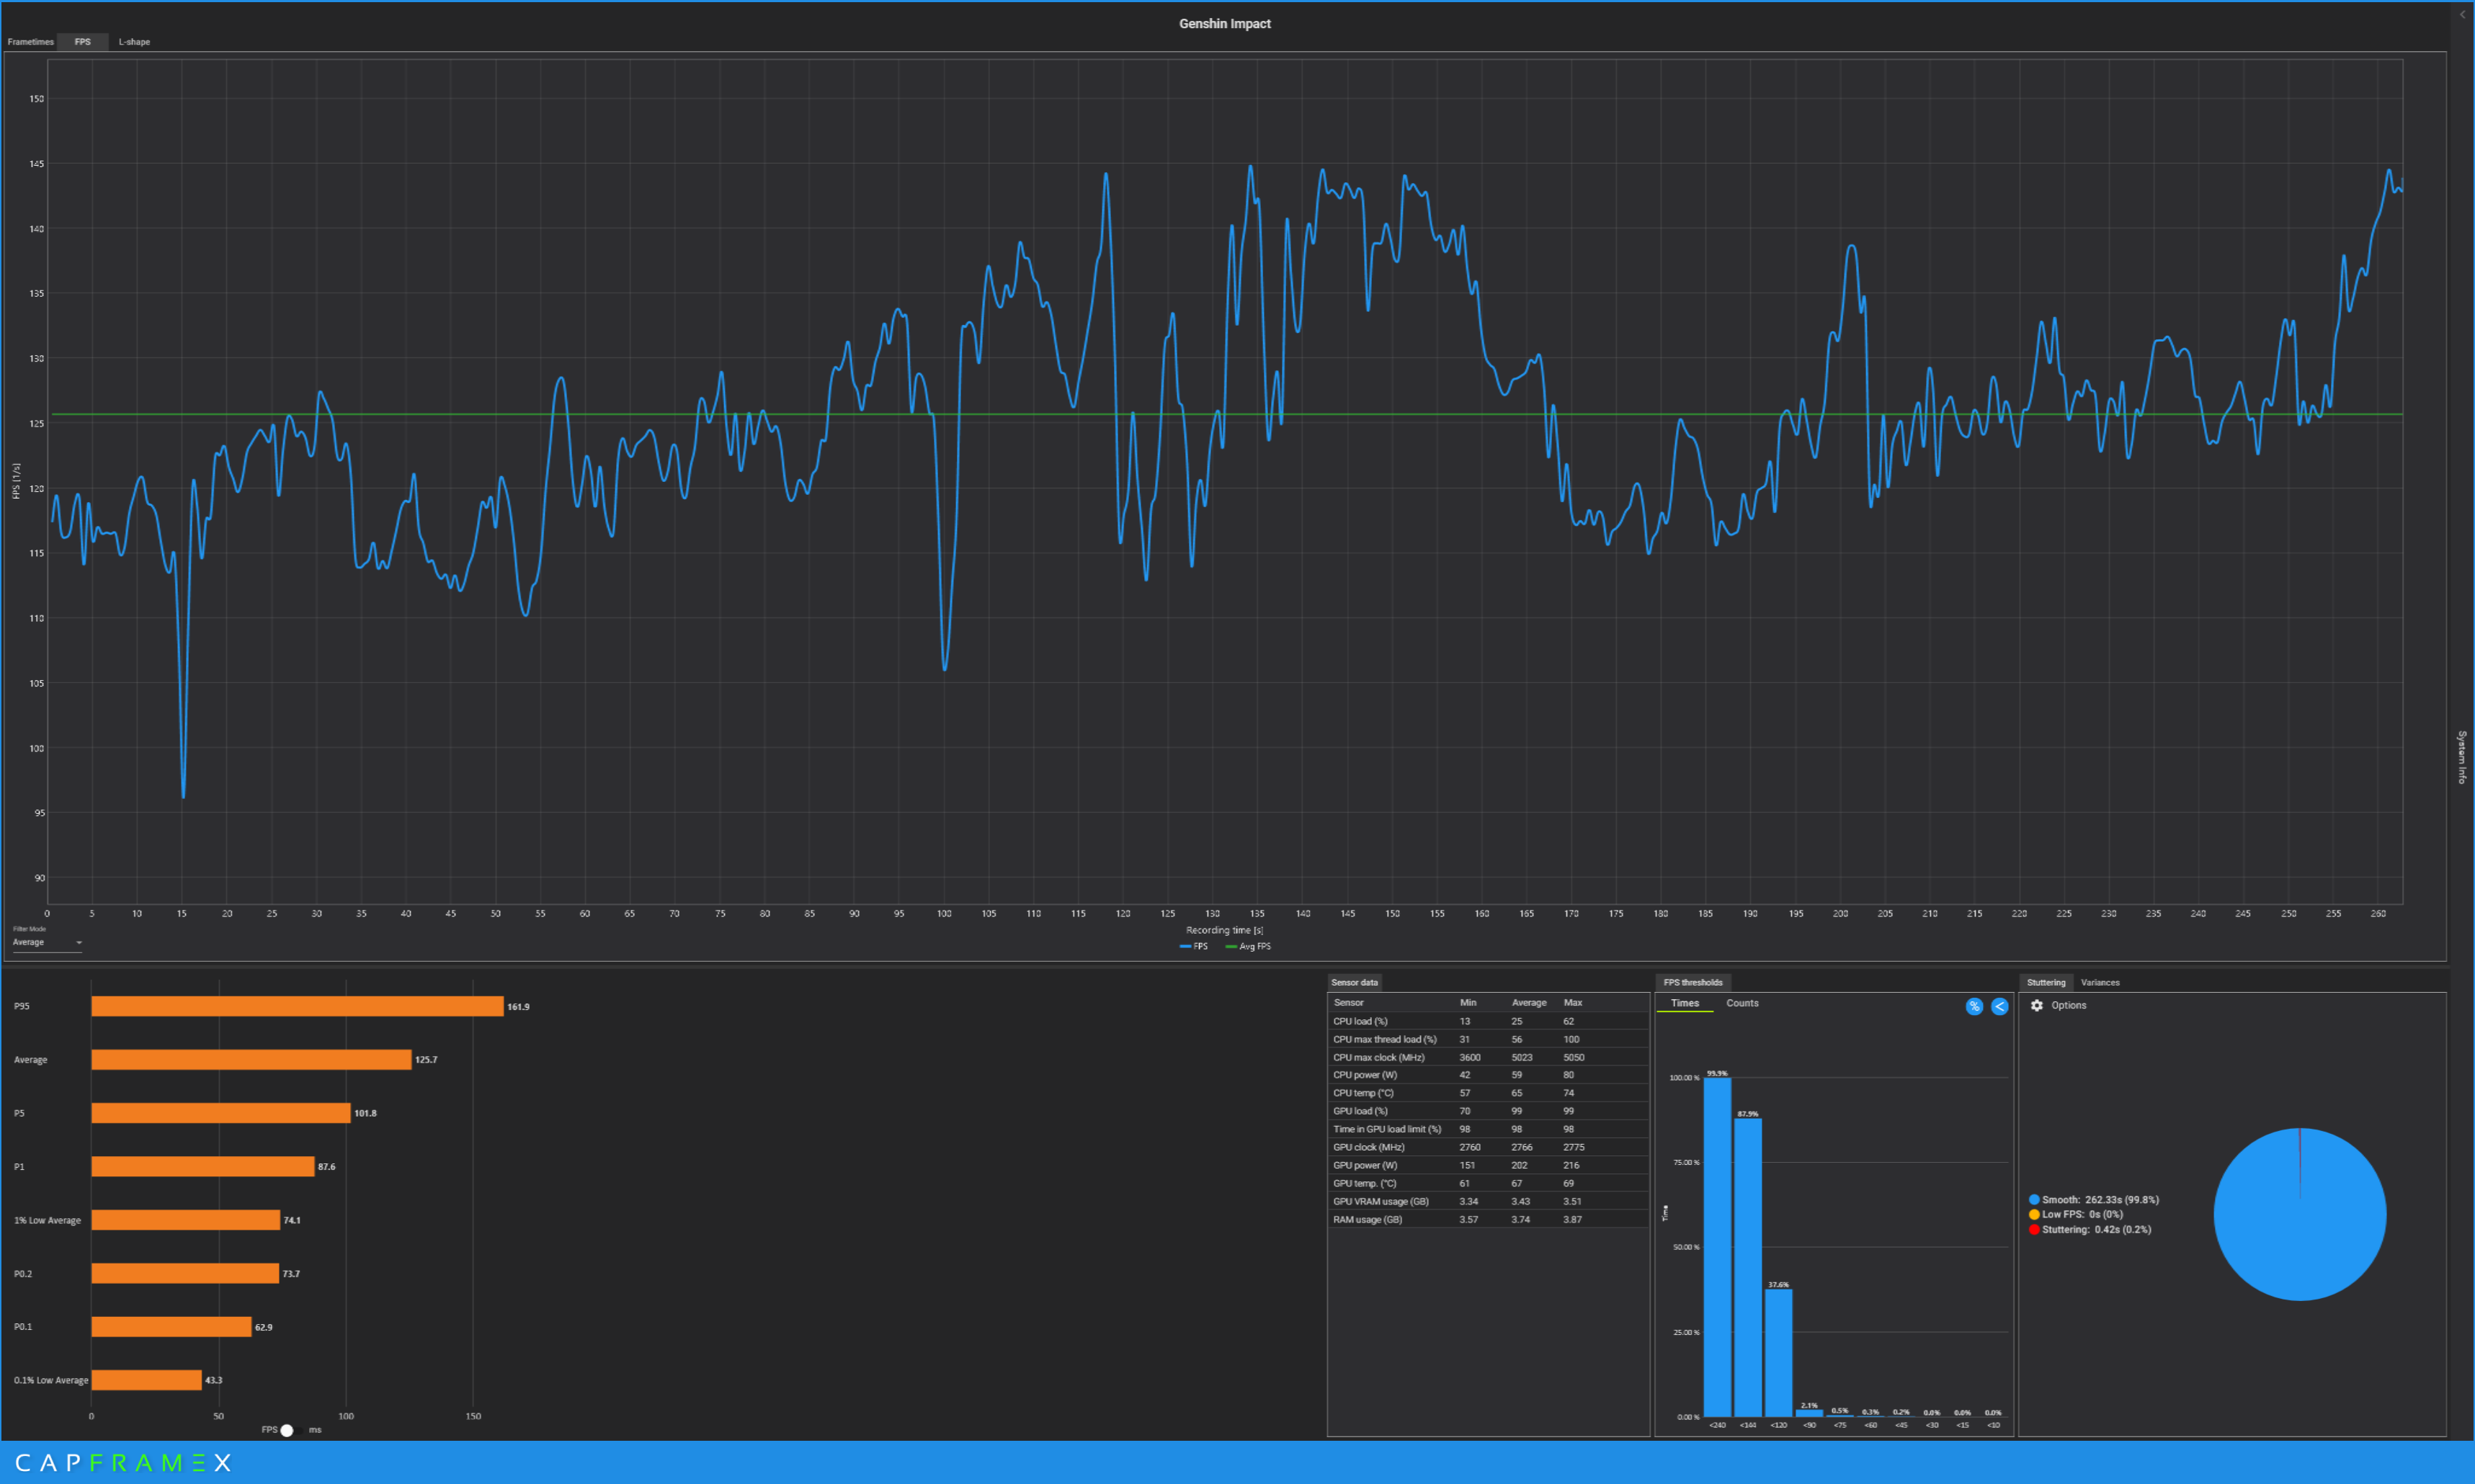Expand the System Info side panel

coord(2462,756)
